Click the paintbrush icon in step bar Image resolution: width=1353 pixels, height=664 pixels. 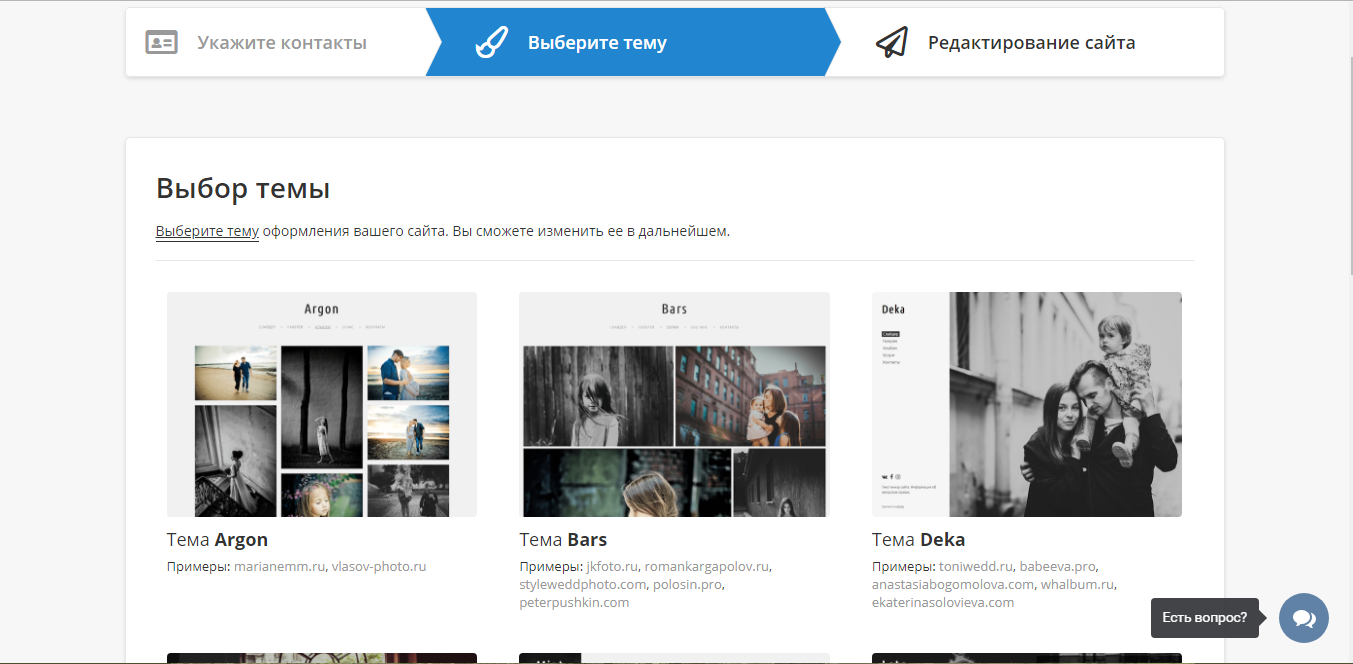point(491,43)
